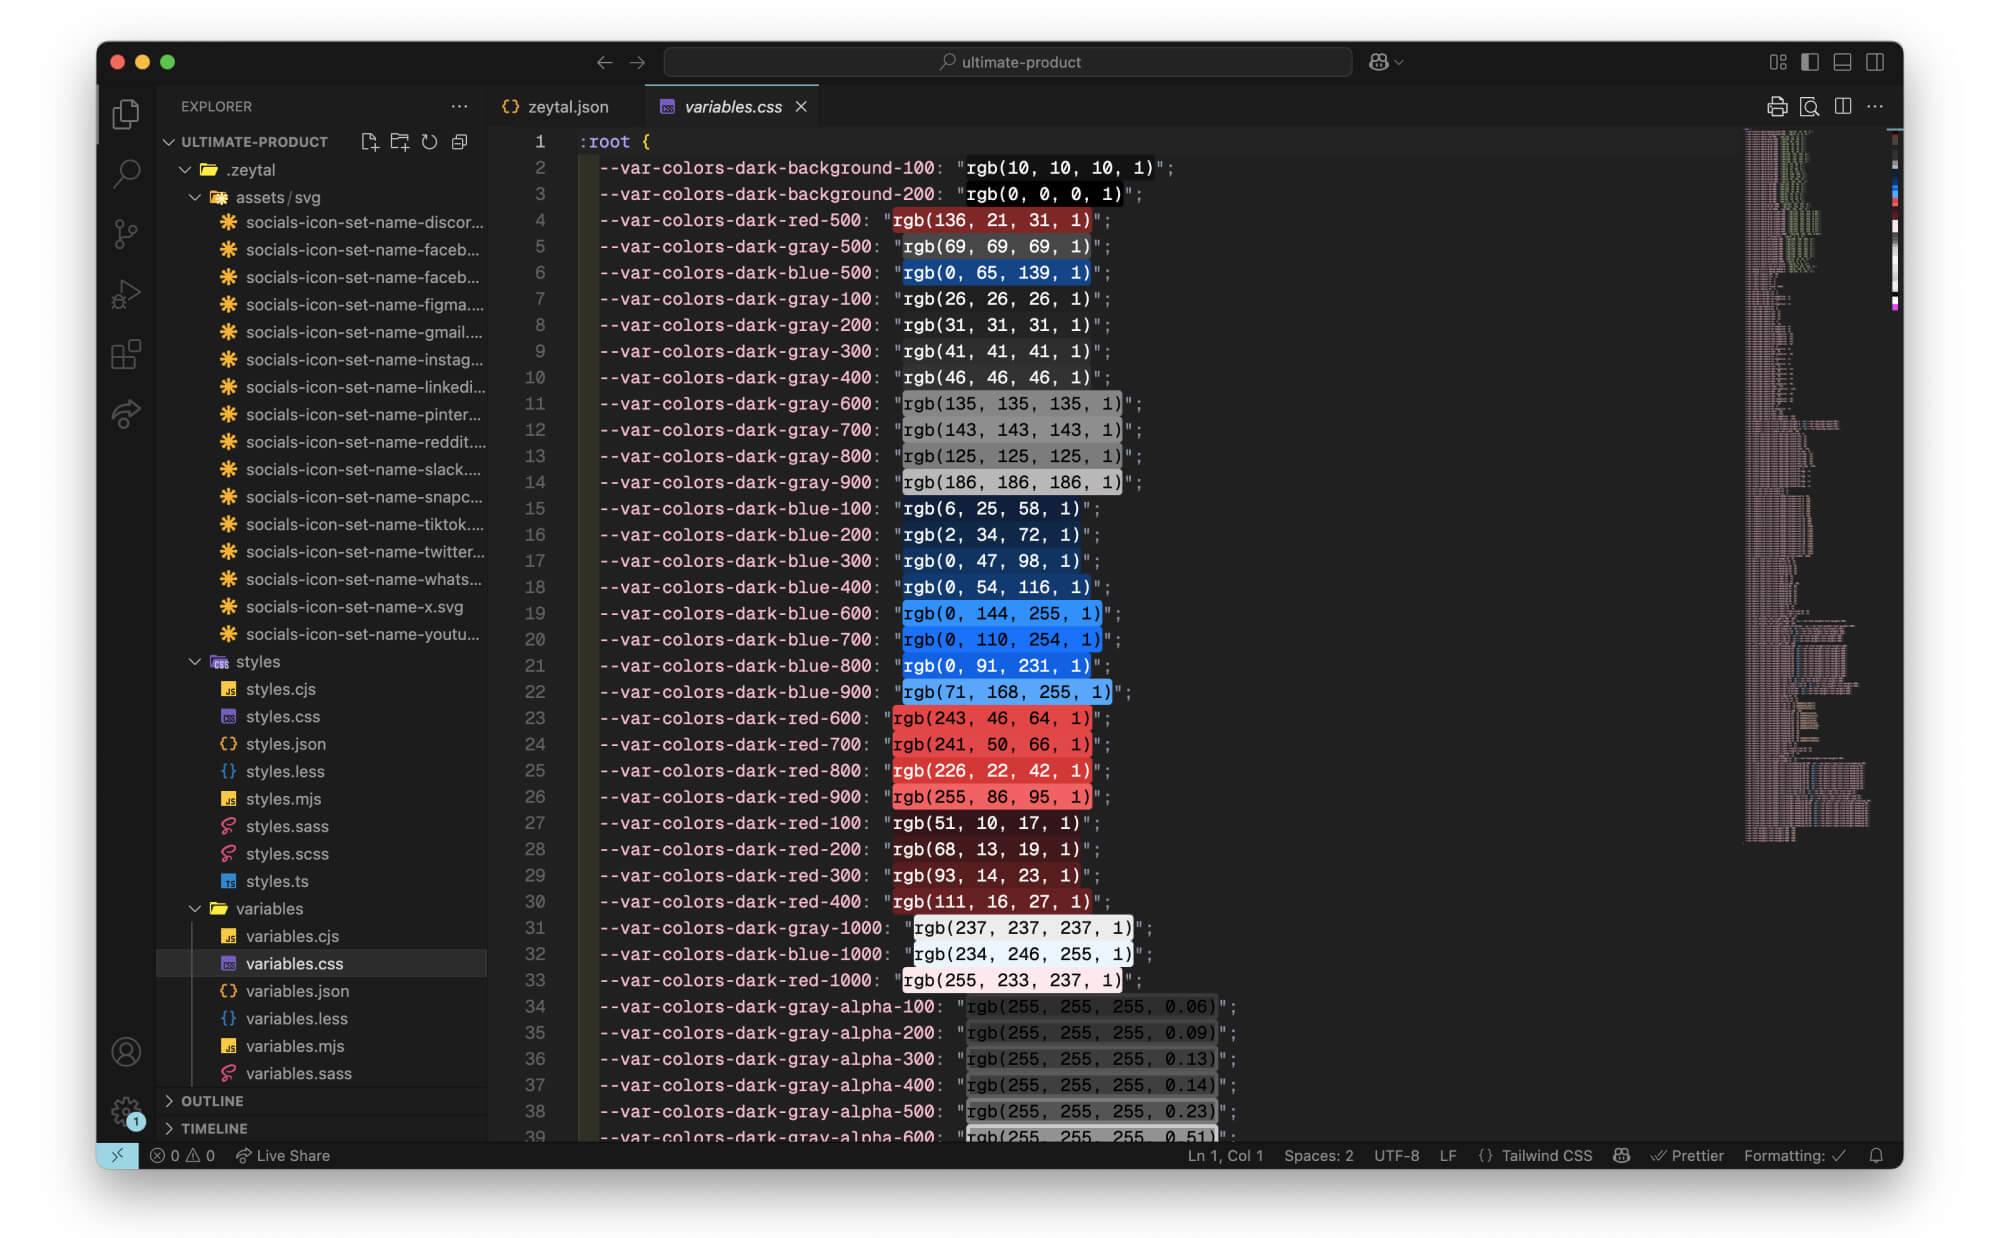Collapse the styles folder
The width and height of the screenshot is (2000, 1238).
pyautogui.click(x=196, y=662)
